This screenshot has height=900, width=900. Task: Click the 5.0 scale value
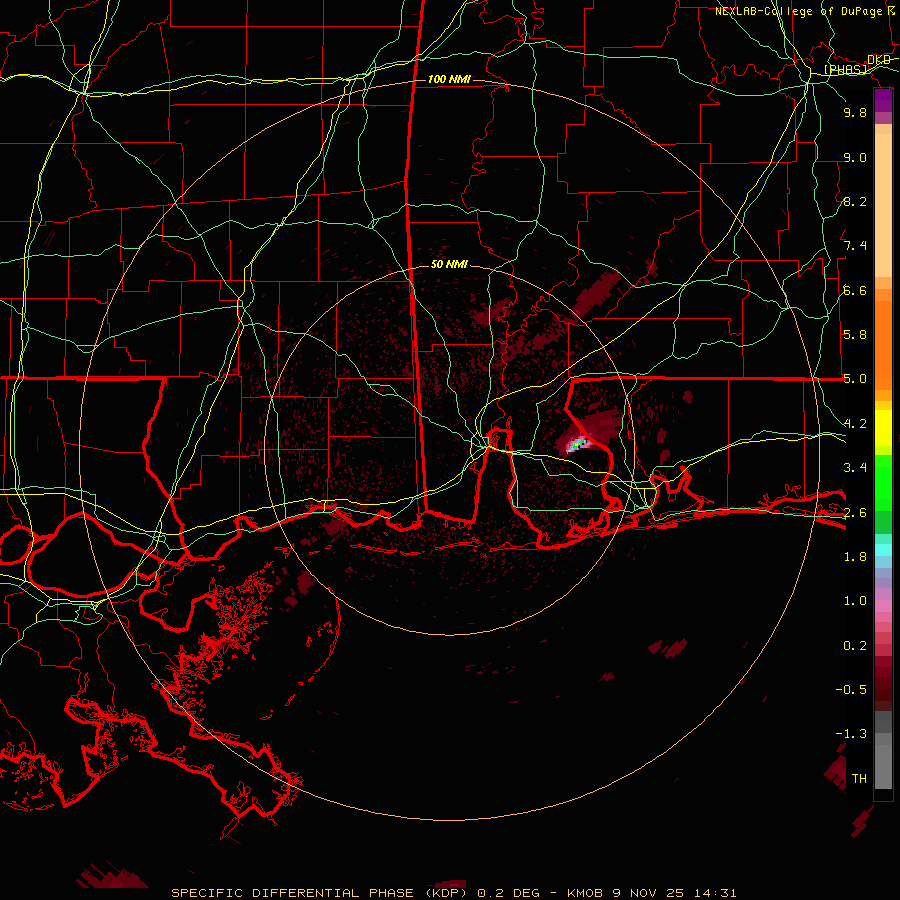[855, 379]
